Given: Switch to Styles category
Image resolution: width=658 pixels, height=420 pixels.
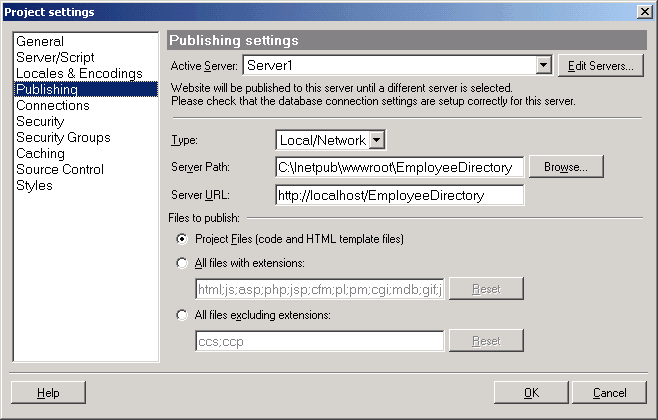Looking at the screenshot, I should click(x=34, y=186).
